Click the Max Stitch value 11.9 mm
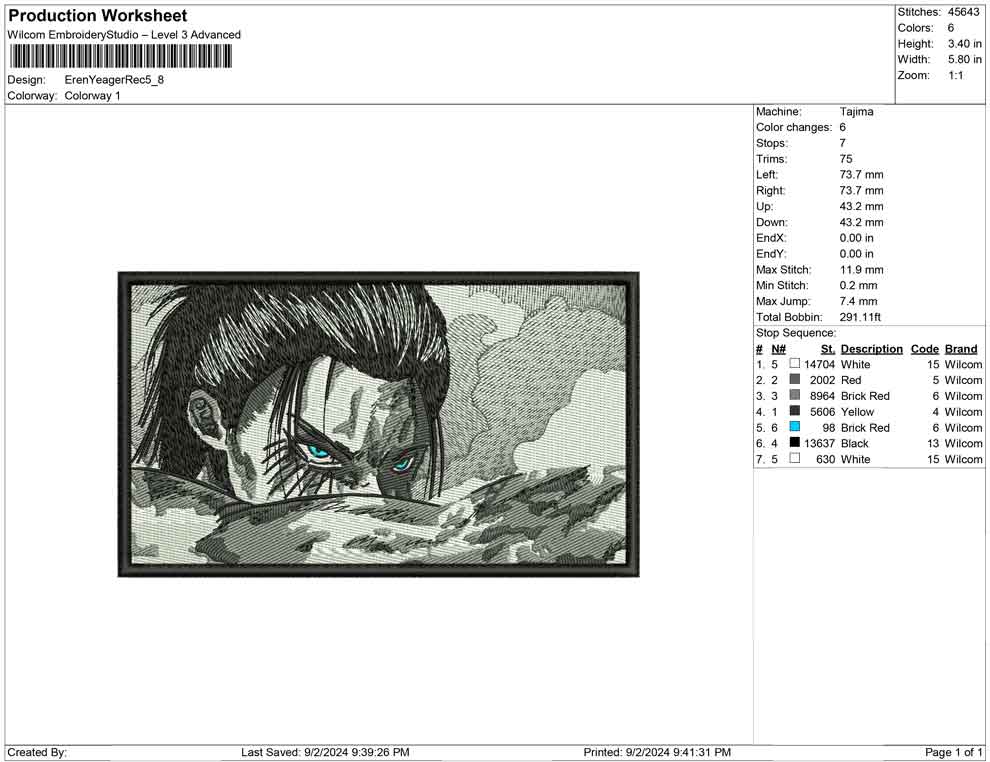This screenshot has height=762, width=990. tap(862, 270)
